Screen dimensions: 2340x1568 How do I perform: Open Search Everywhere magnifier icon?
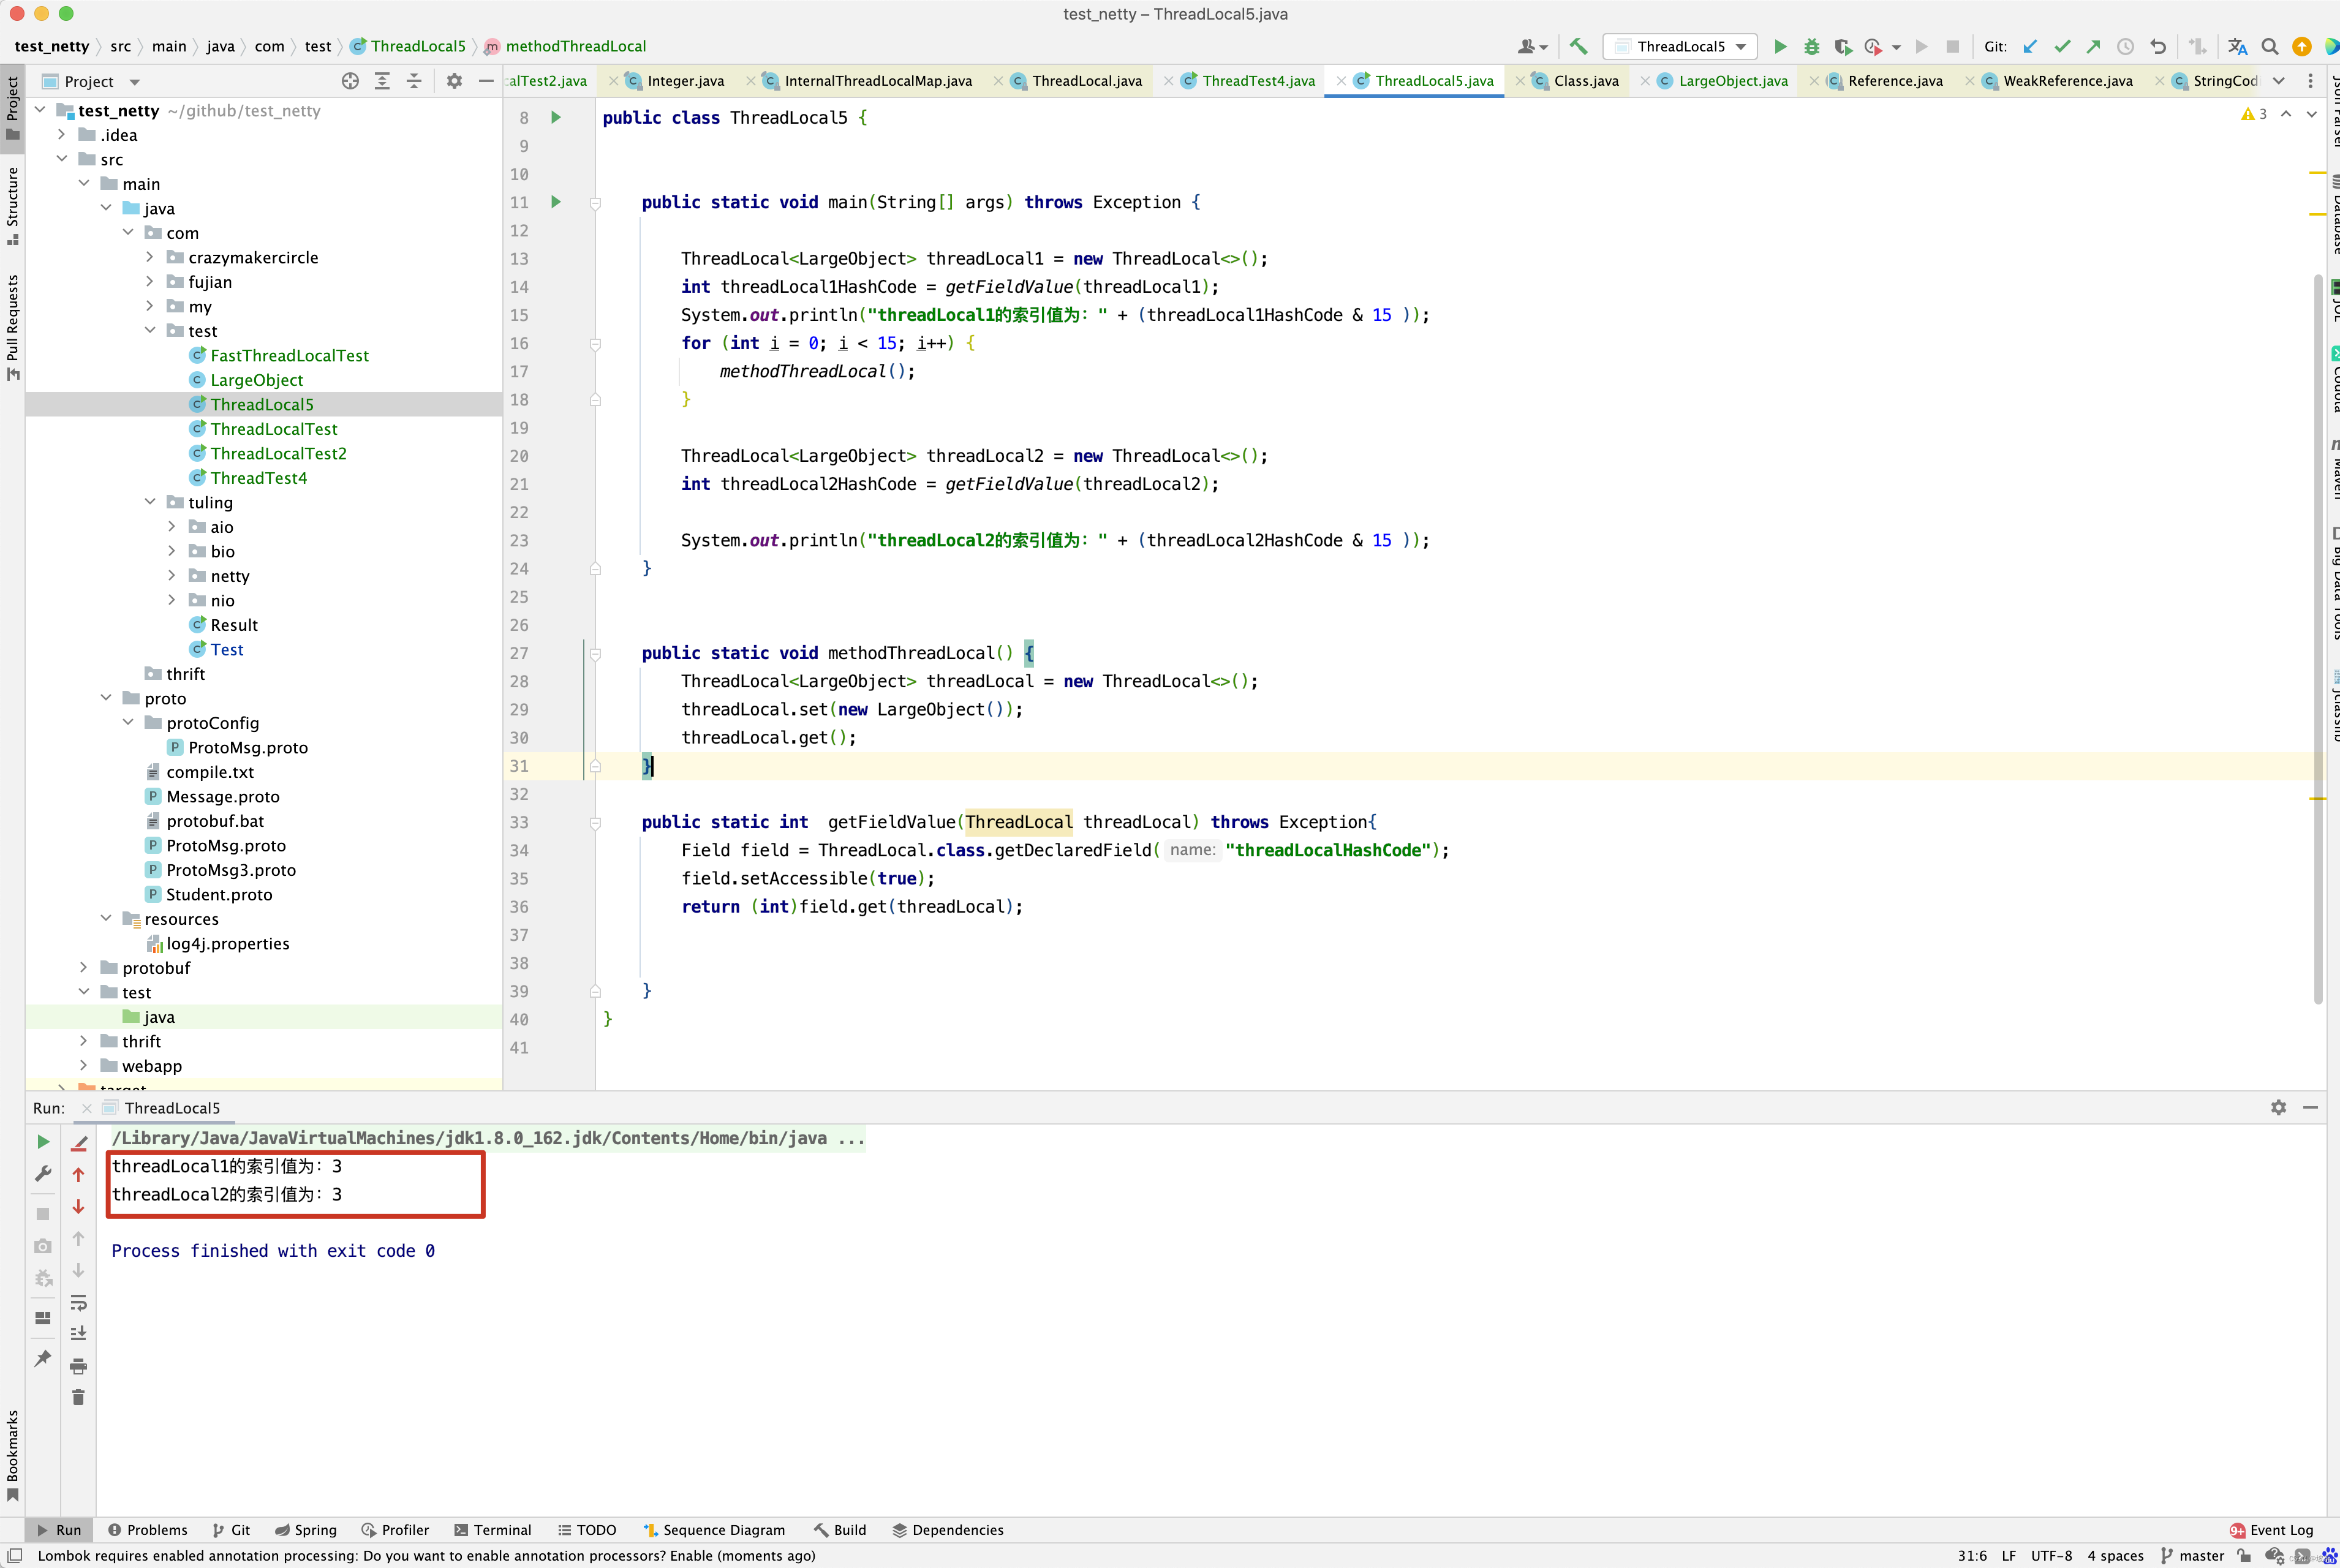2270,46
